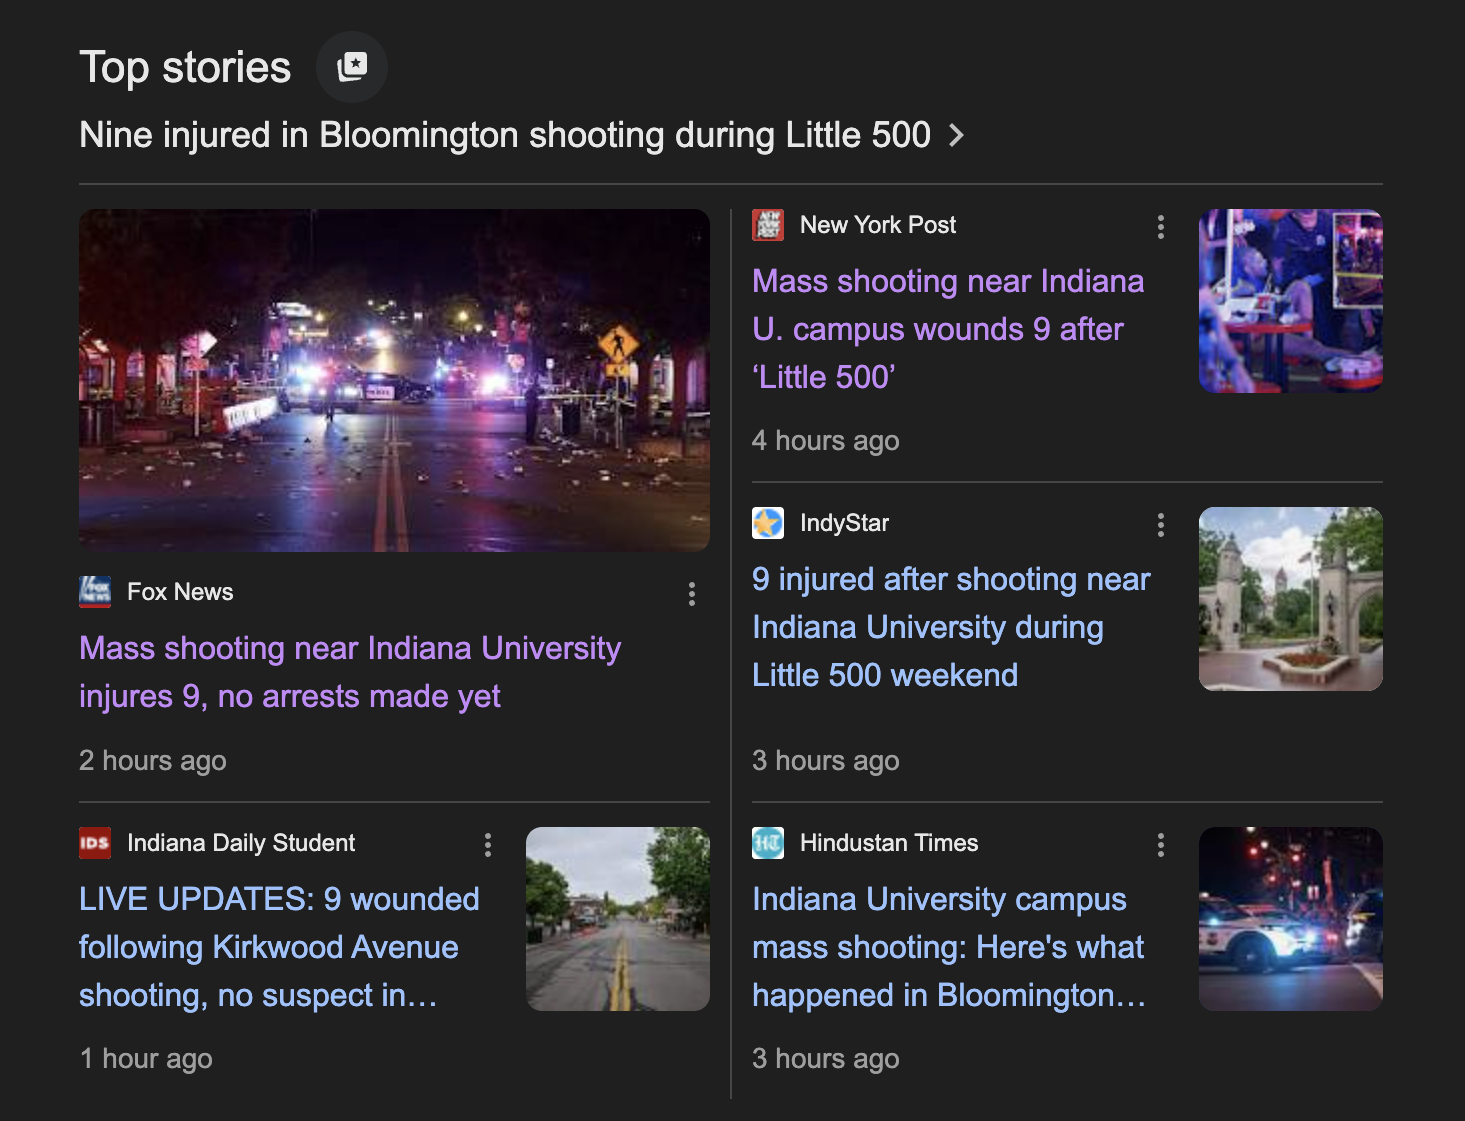The width and height of the screenshot is (1465, 1121).
Task: Click the saved stories icon beside Top stories
Action: 352,67
